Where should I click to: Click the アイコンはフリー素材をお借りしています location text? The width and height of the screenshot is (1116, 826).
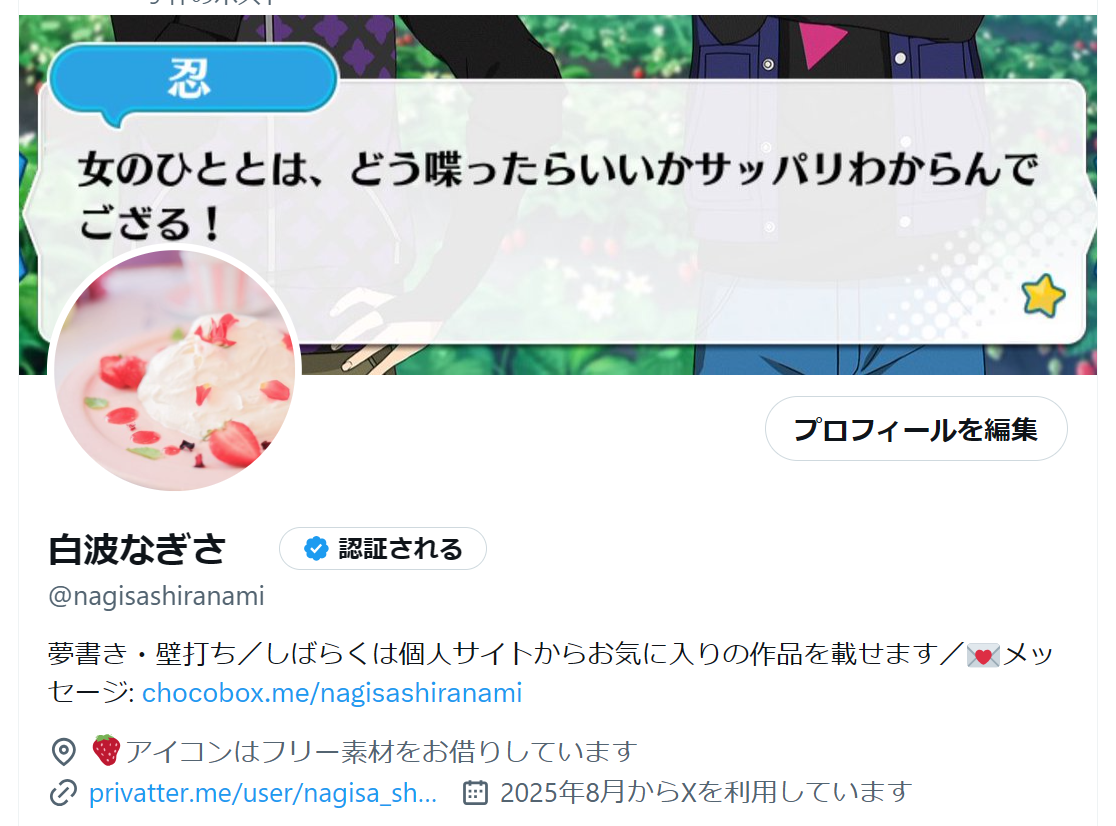tap(381, 752)
